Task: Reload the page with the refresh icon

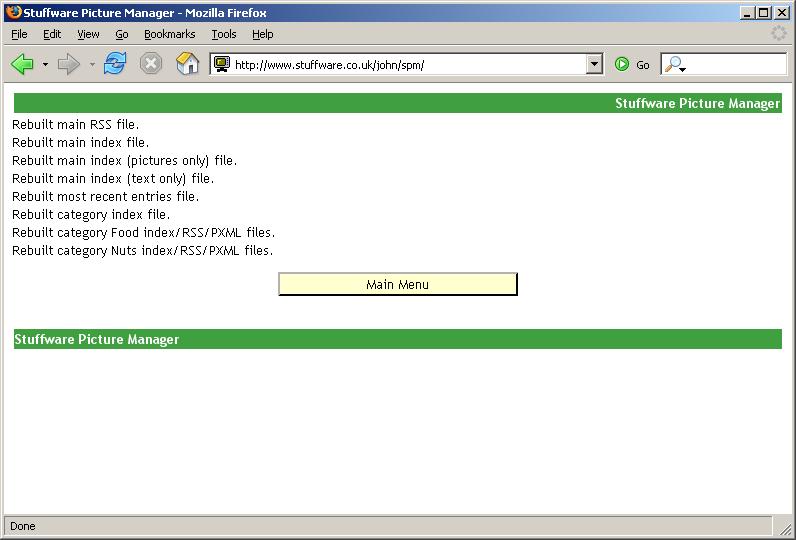Action: pos(115,64)
